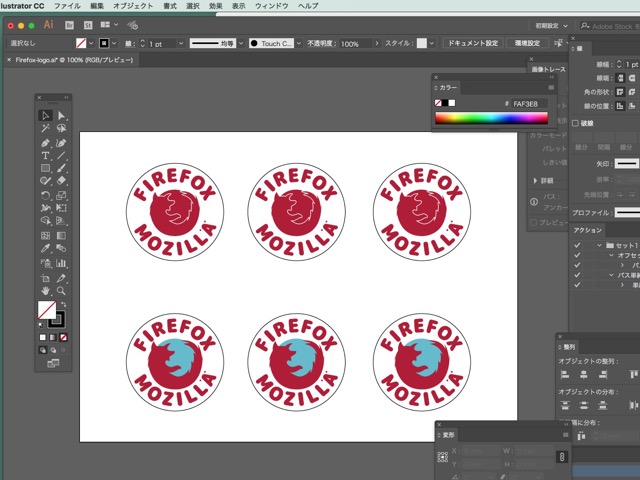Image resolution: width=640 pixels, height=480 pixels.
Task: Select the Curvature tool
Action: click(61, 143)
